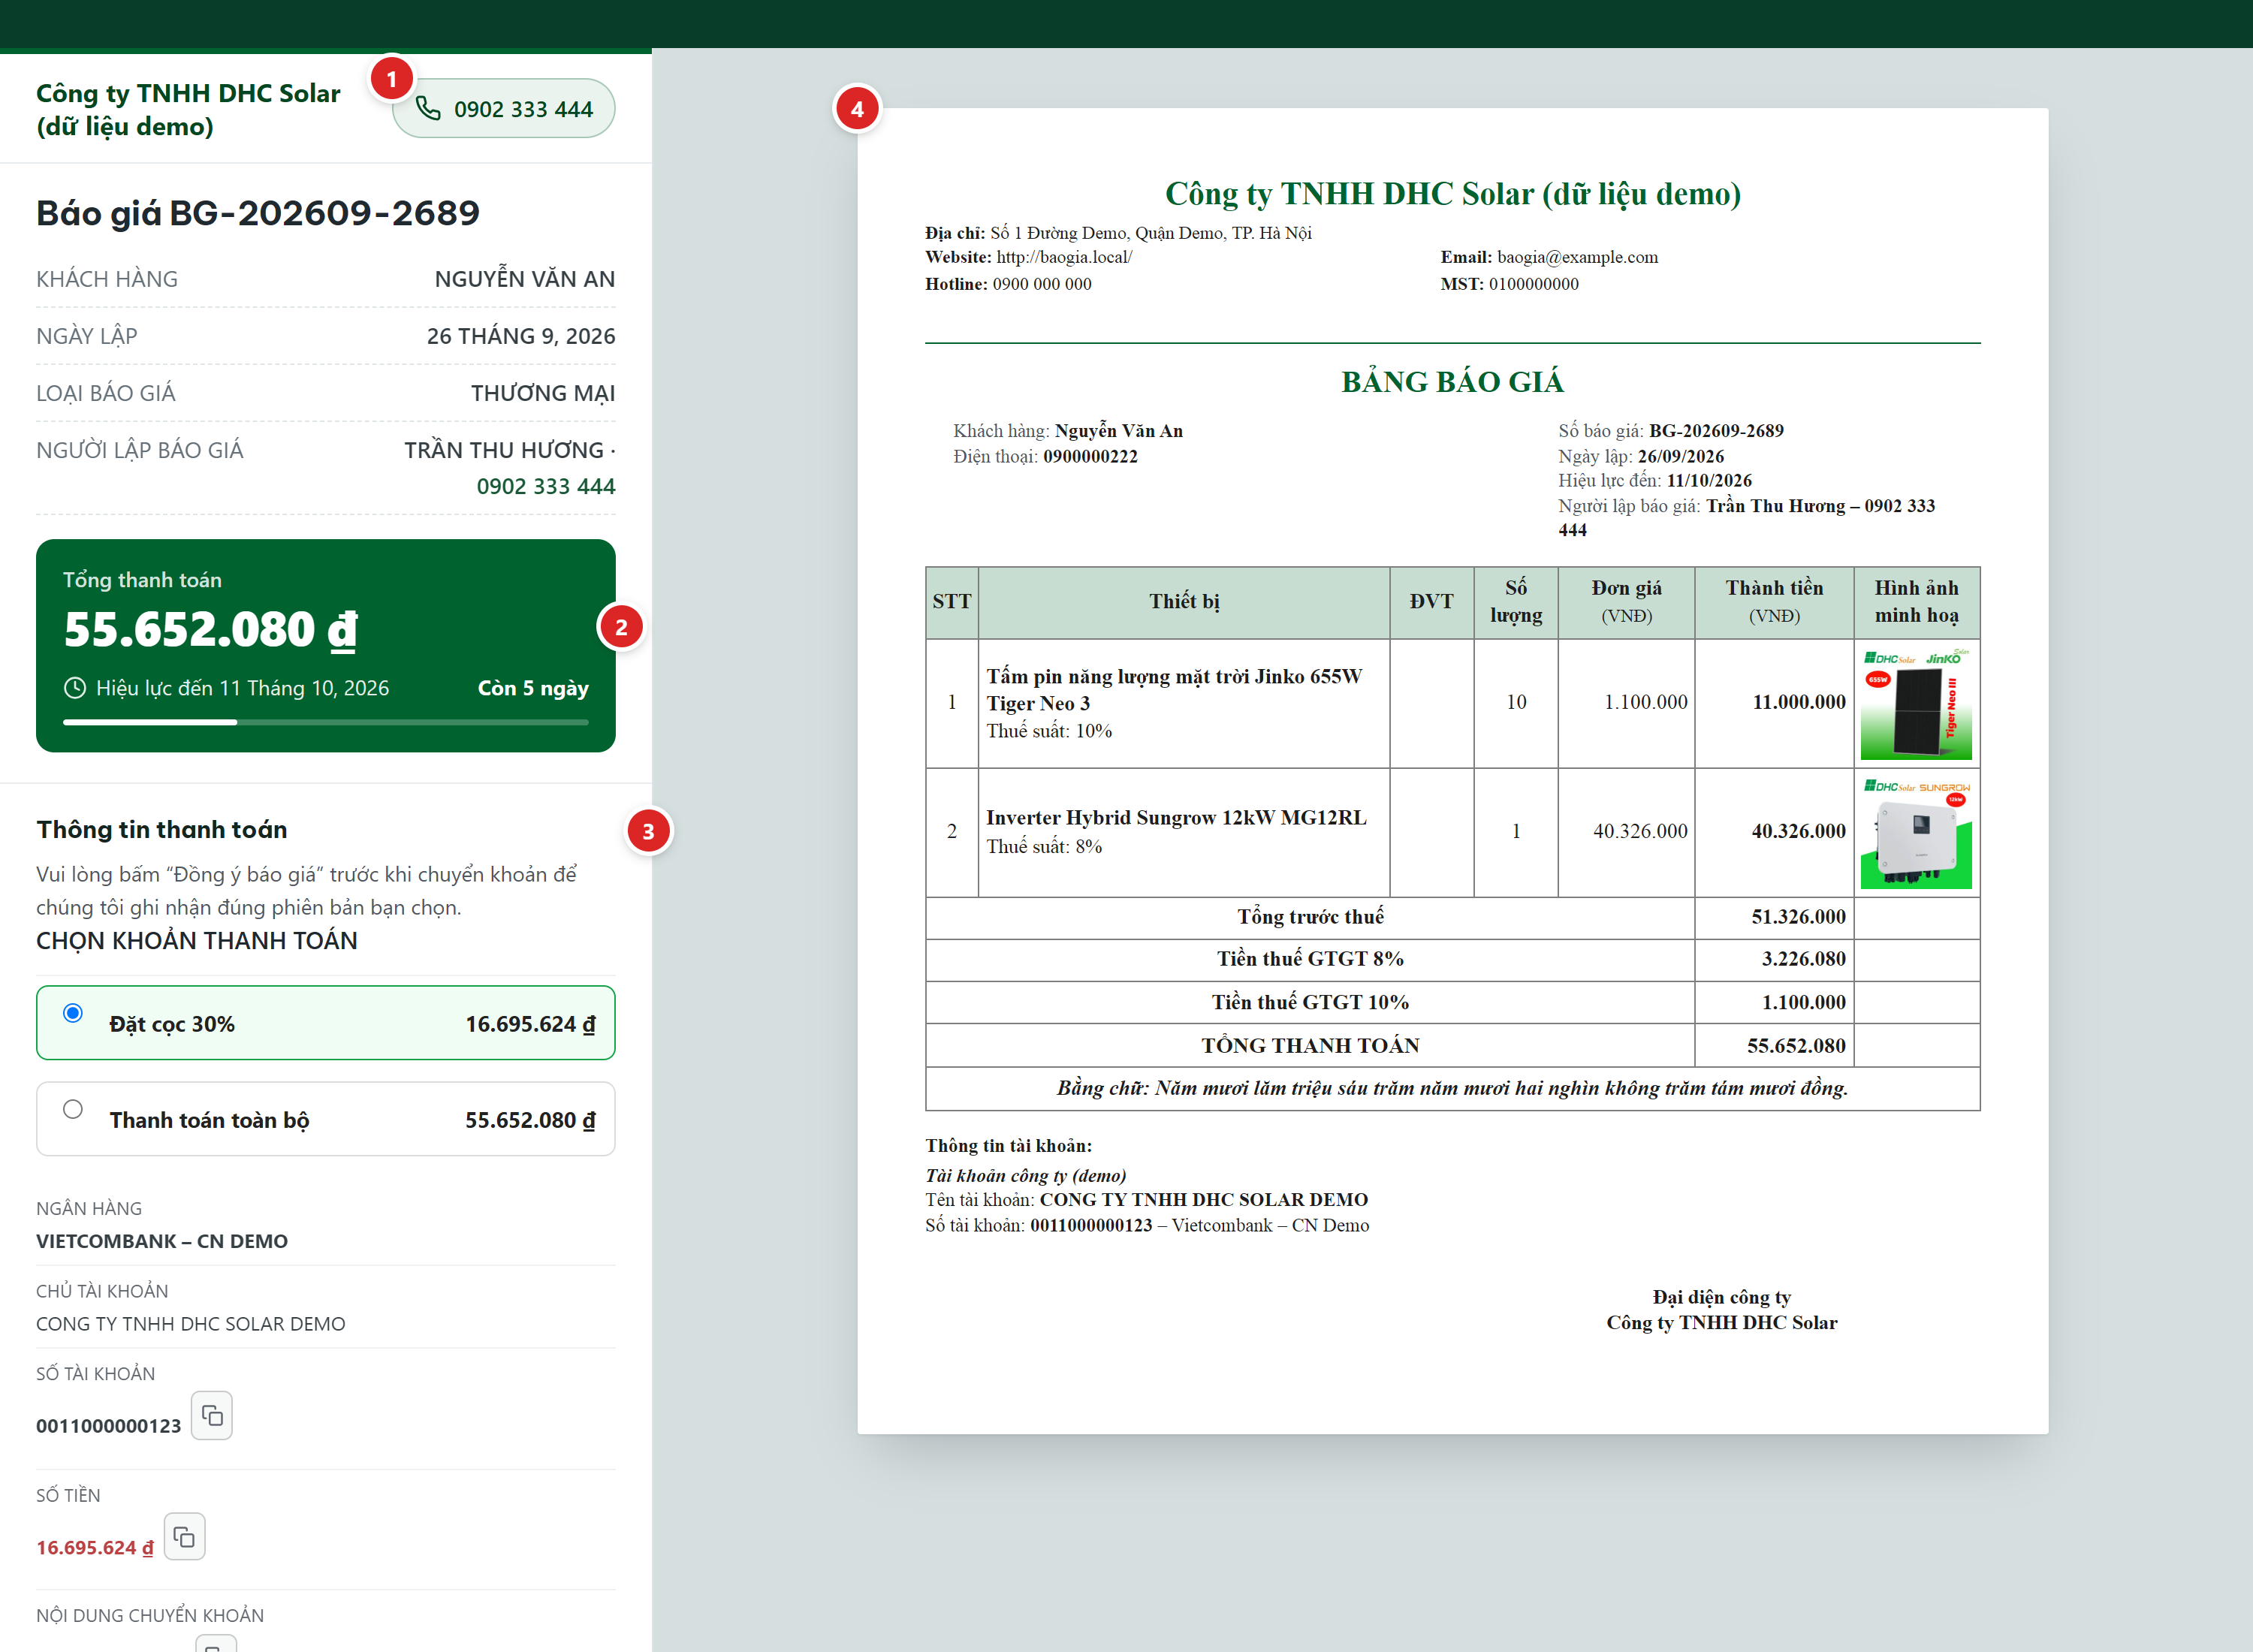Select the Thanh toán toàn bộ radio option

[73, 1109]
